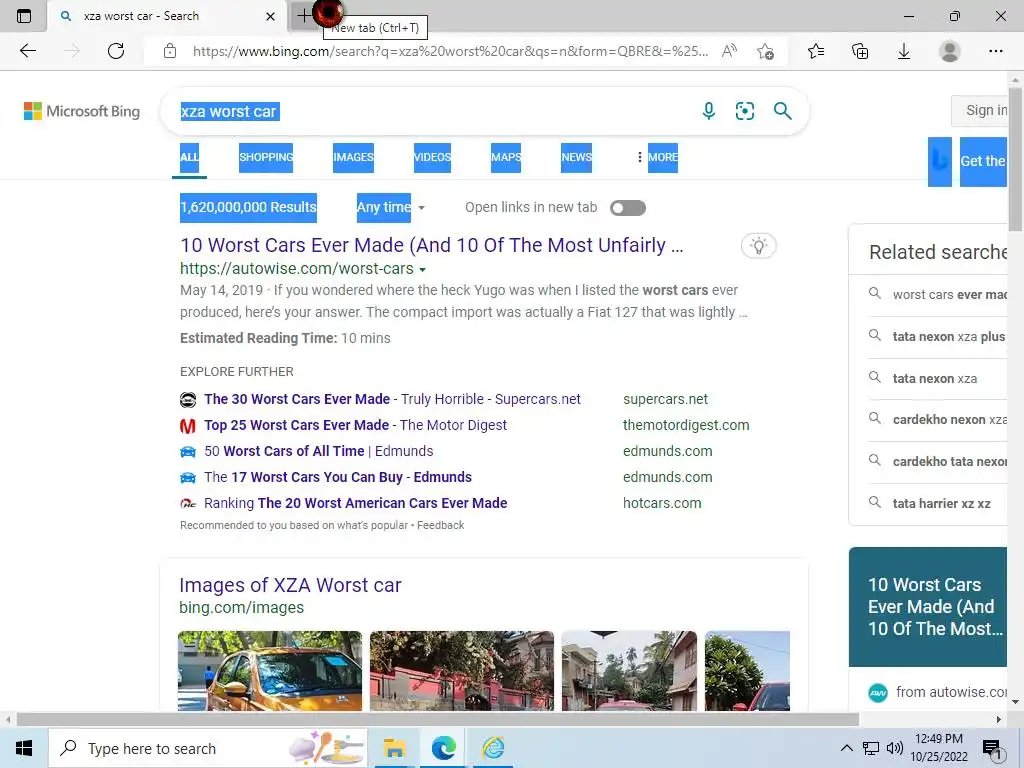Click the site lock icon in address bar
The height and width of the screenshot is (768, 1024).
coord(170,51)
